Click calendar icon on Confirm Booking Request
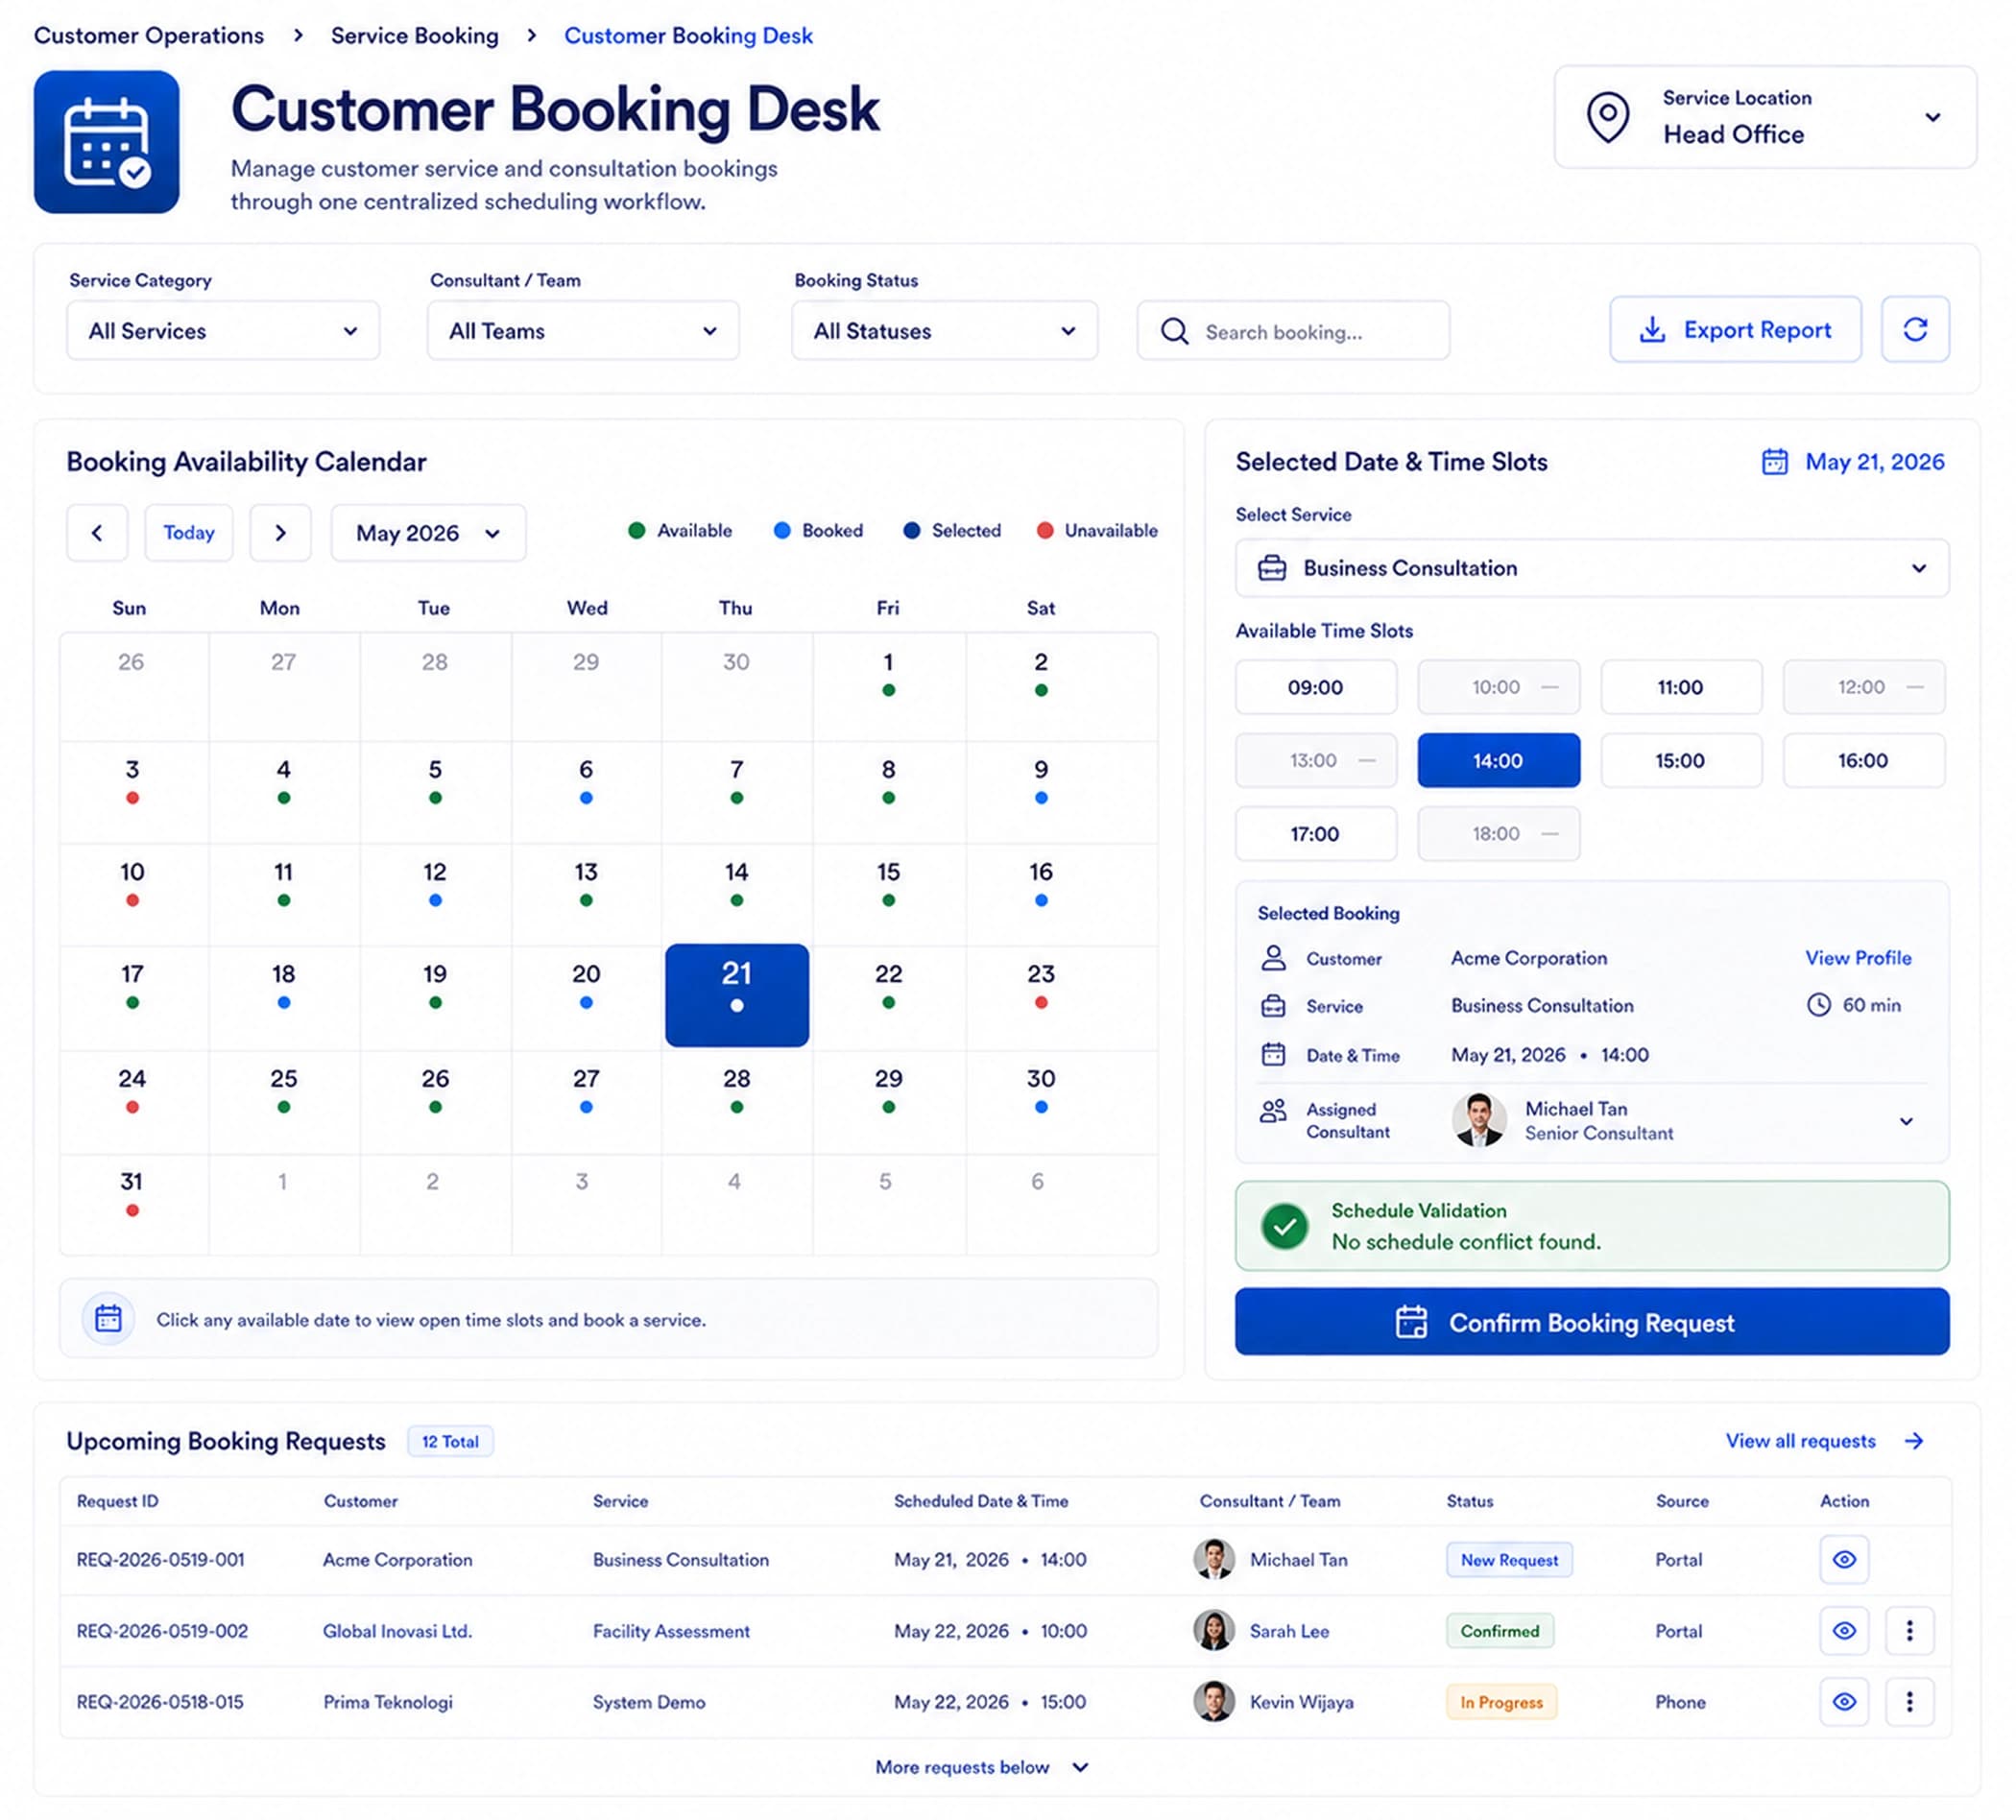This screenshot has height=1820, width=2016. (1411, 1322)
